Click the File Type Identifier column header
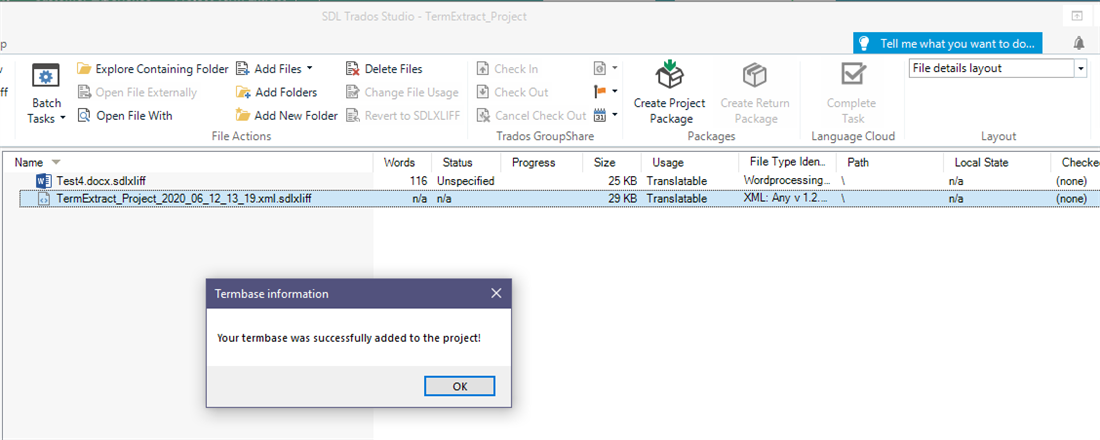The height and width of the screenshot is (440, 1100). pos(788,162)
